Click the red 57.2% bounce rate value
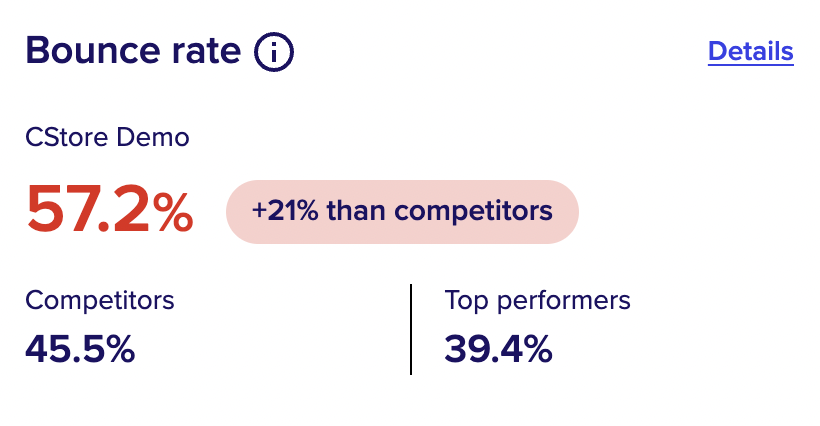 tap(110, 211)
